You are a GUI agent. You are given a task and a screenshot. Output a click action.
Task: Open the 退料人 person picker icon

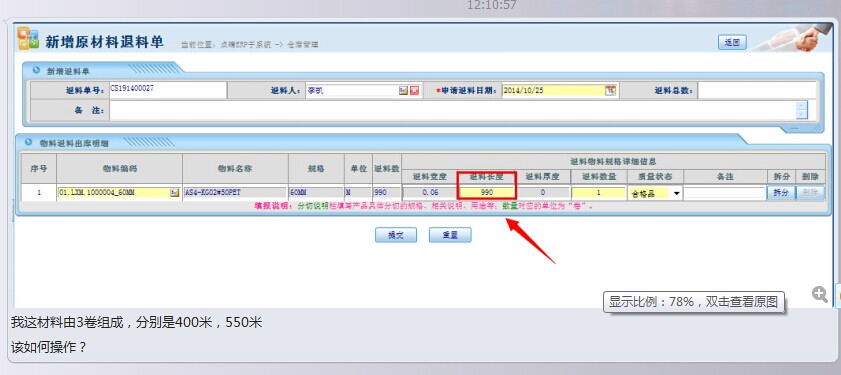[x=403, y=91]
